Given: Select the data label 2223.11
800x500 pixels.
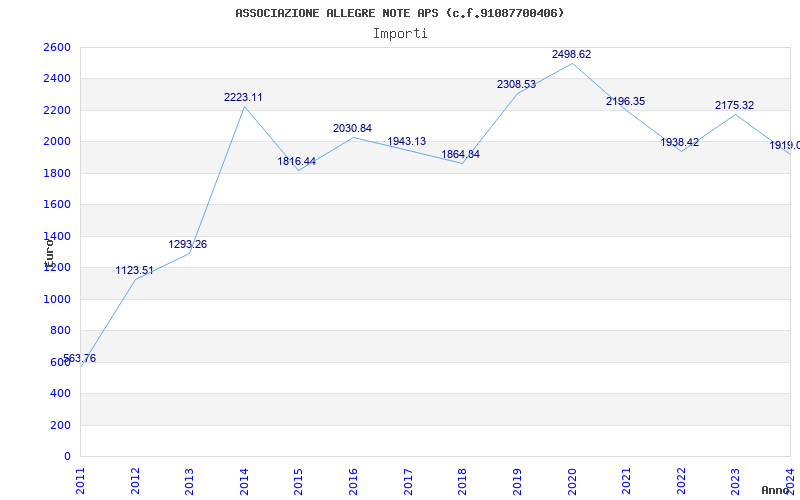Looking at the screenshot, I should click(x=243, y=97).
